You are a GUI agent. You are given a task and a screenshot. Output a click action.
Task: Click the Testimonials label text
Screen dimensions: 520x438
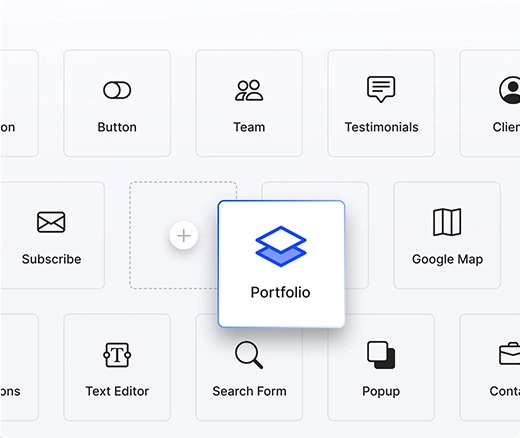[x=381, y=127]
